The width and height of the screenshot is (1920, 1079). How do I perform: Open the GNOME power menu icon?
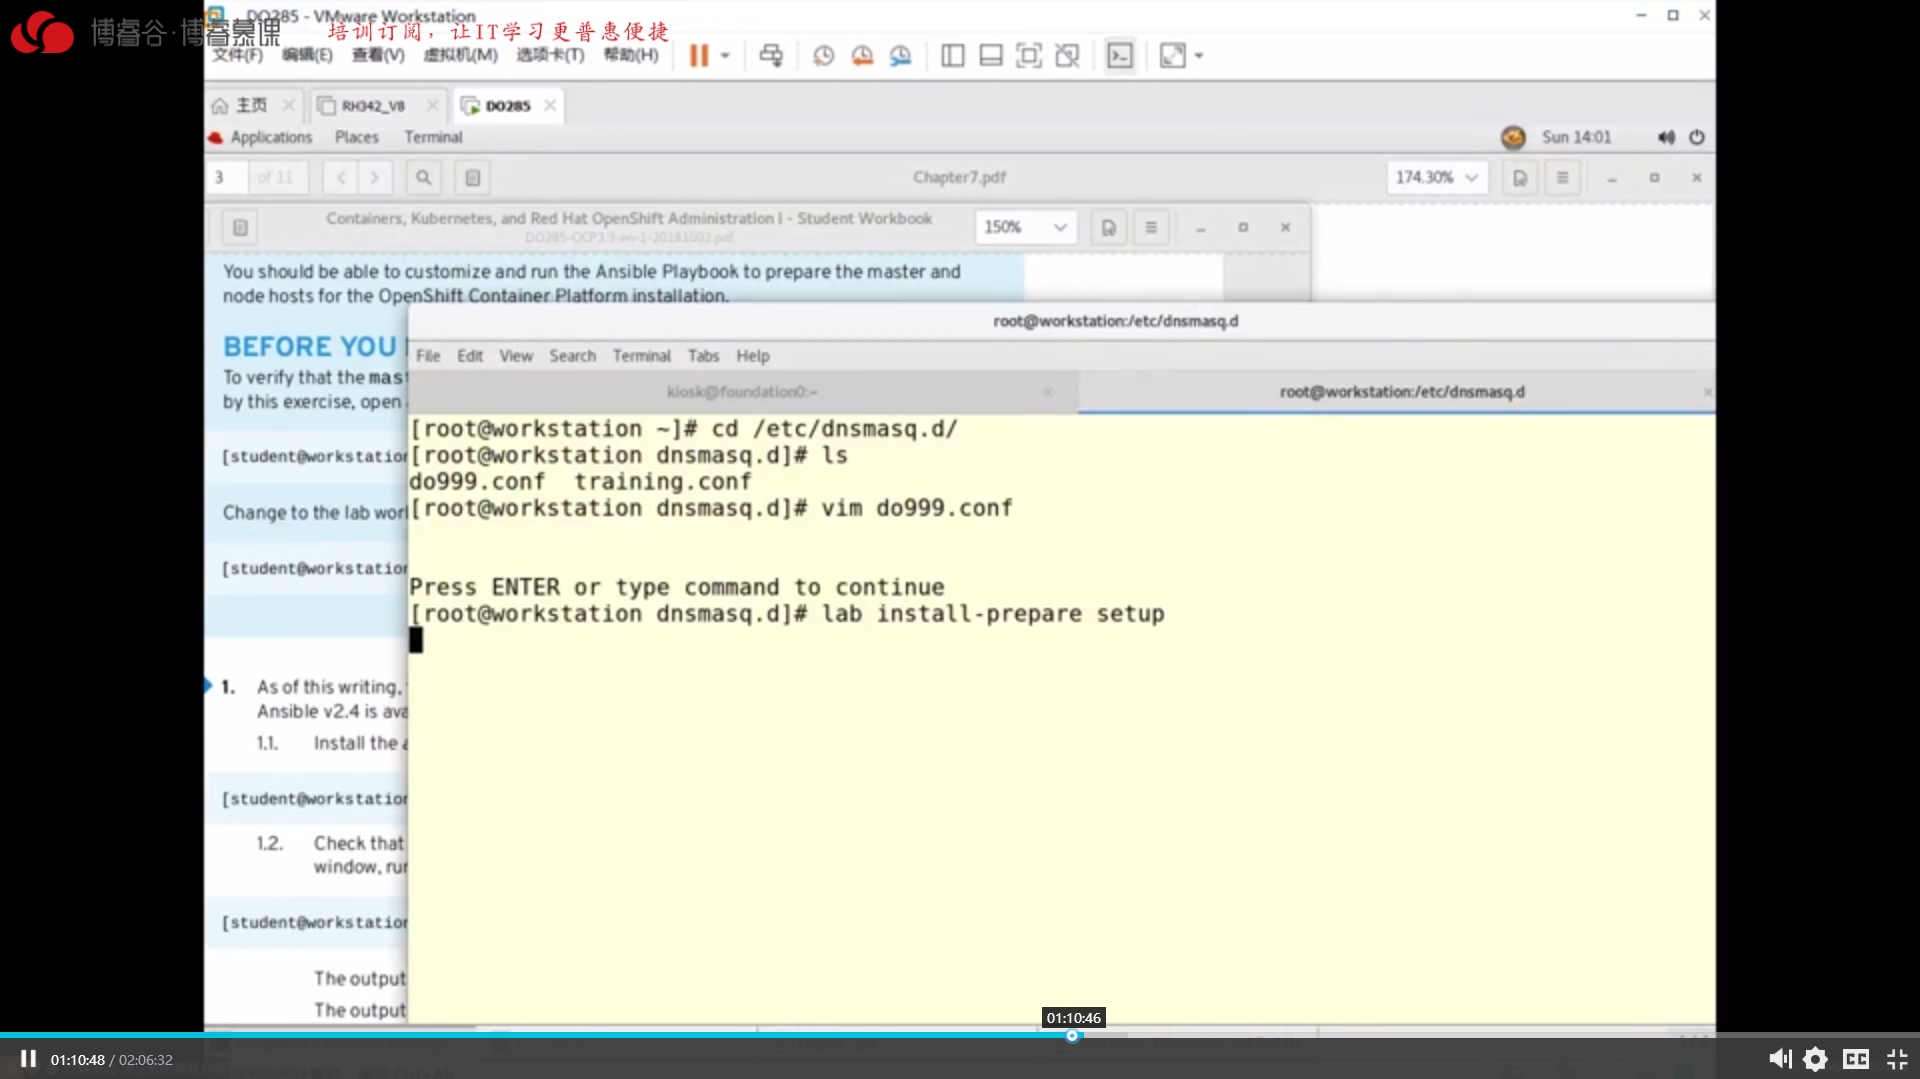(1697, 137)
